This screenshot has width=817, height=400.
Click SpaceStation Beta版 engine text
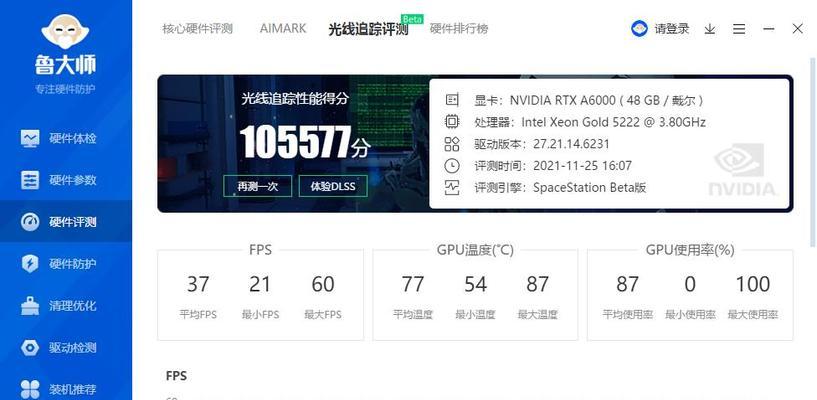click(589, 188)
